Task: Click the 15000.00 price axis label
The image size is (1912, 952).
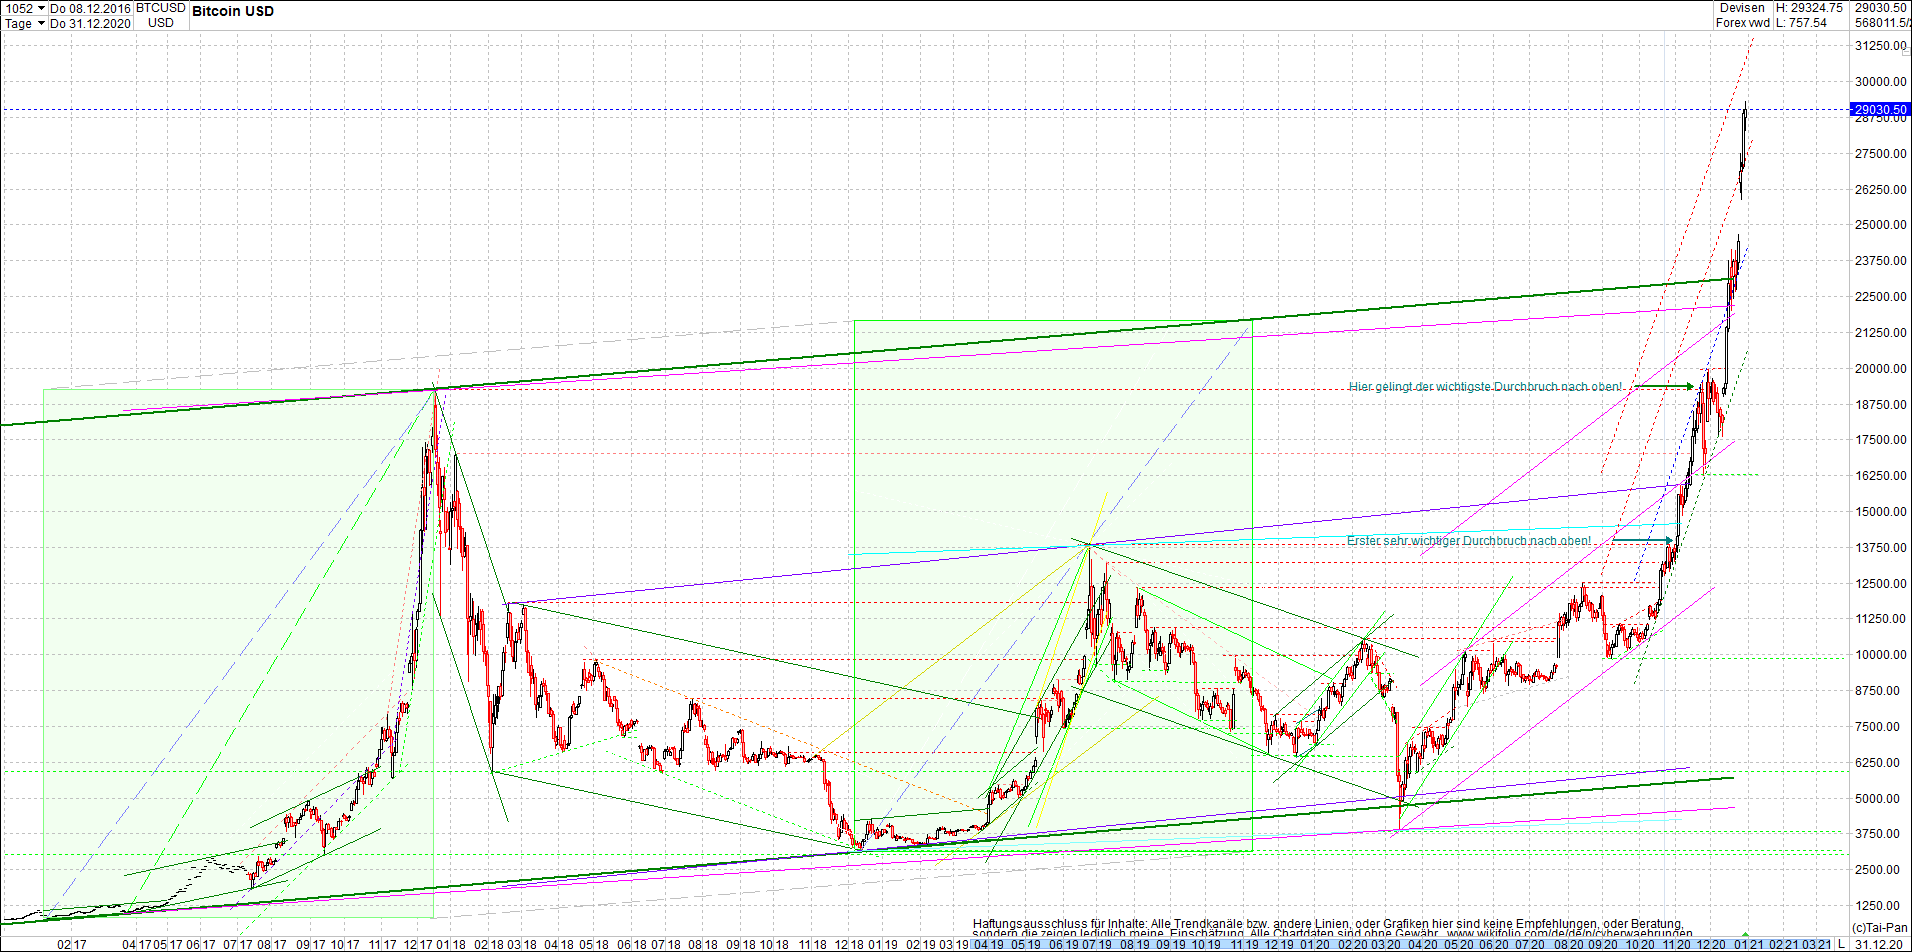Action: coord(1881,512)
